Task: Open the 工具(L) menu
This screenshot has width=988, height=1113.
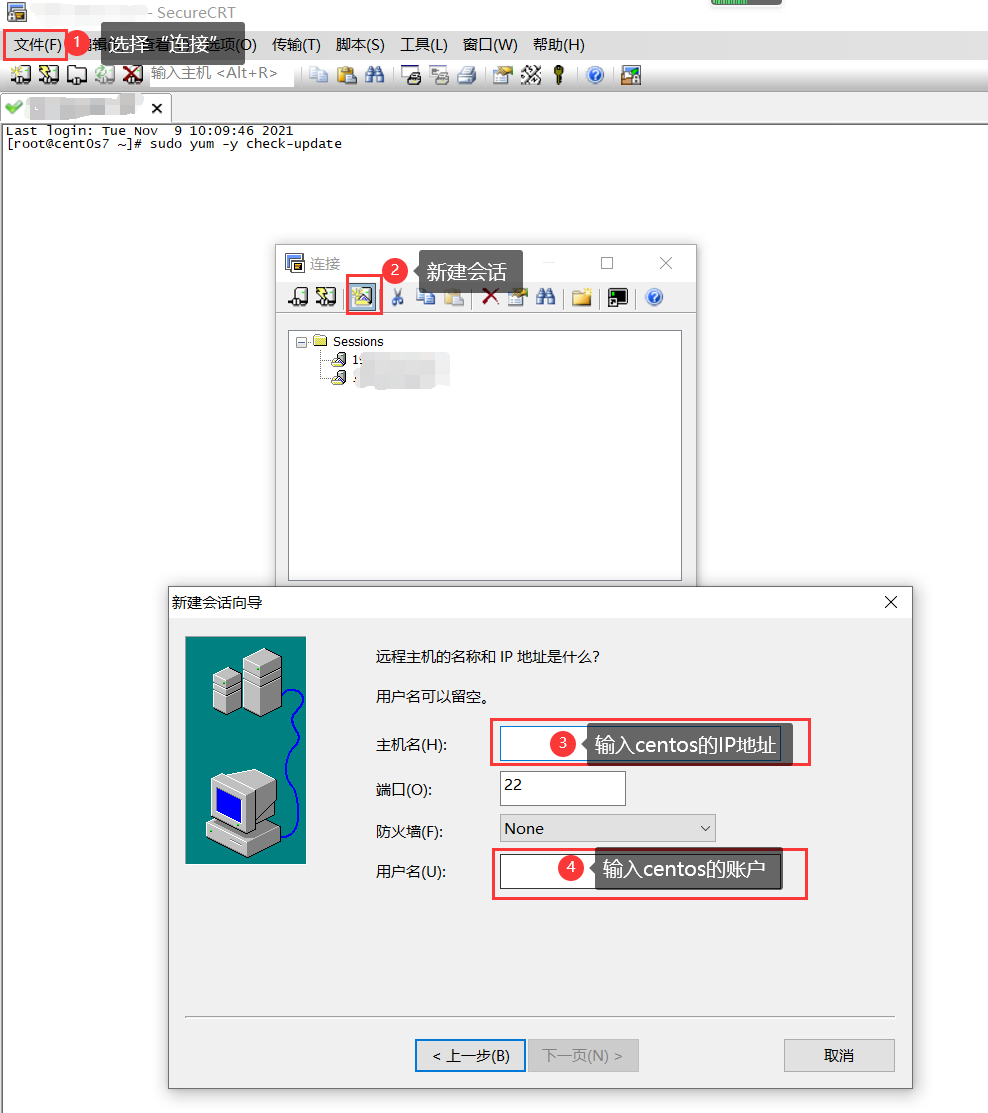Action: point(424,45)
